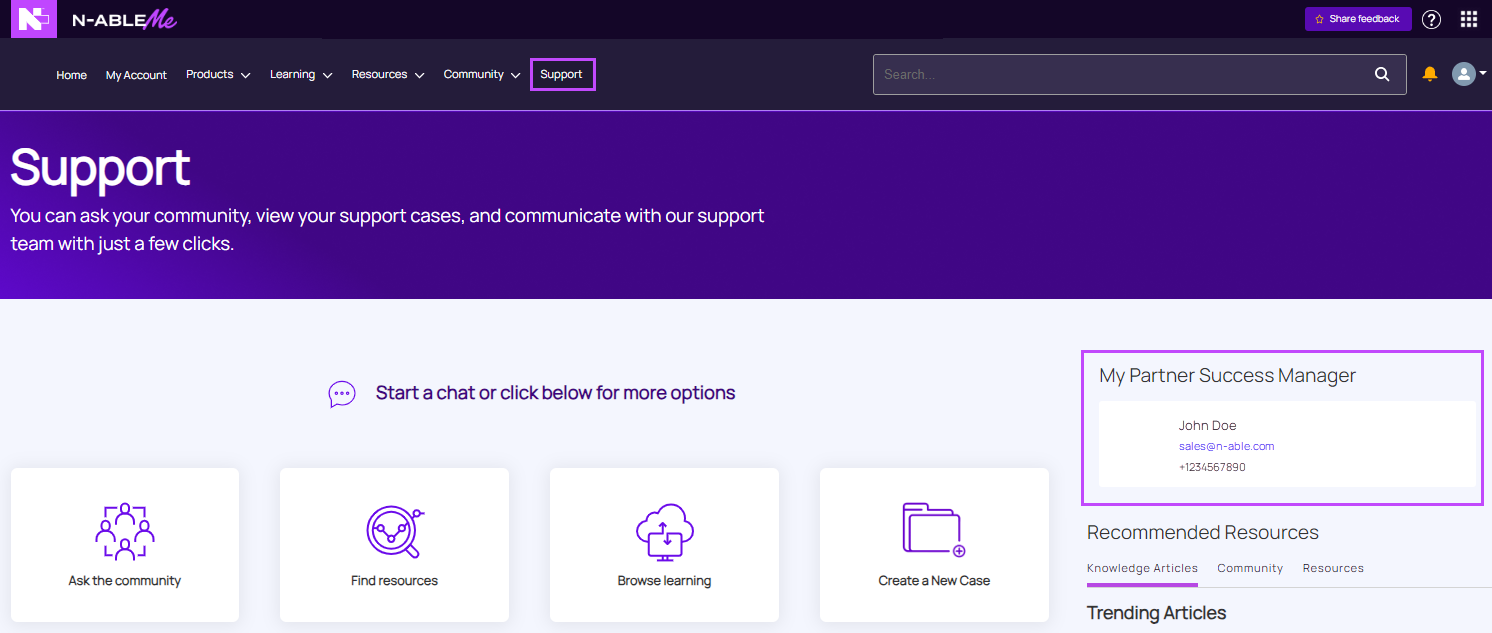Click the Find resources icon
Screen dimensions: 1492x633
point(394,531)
